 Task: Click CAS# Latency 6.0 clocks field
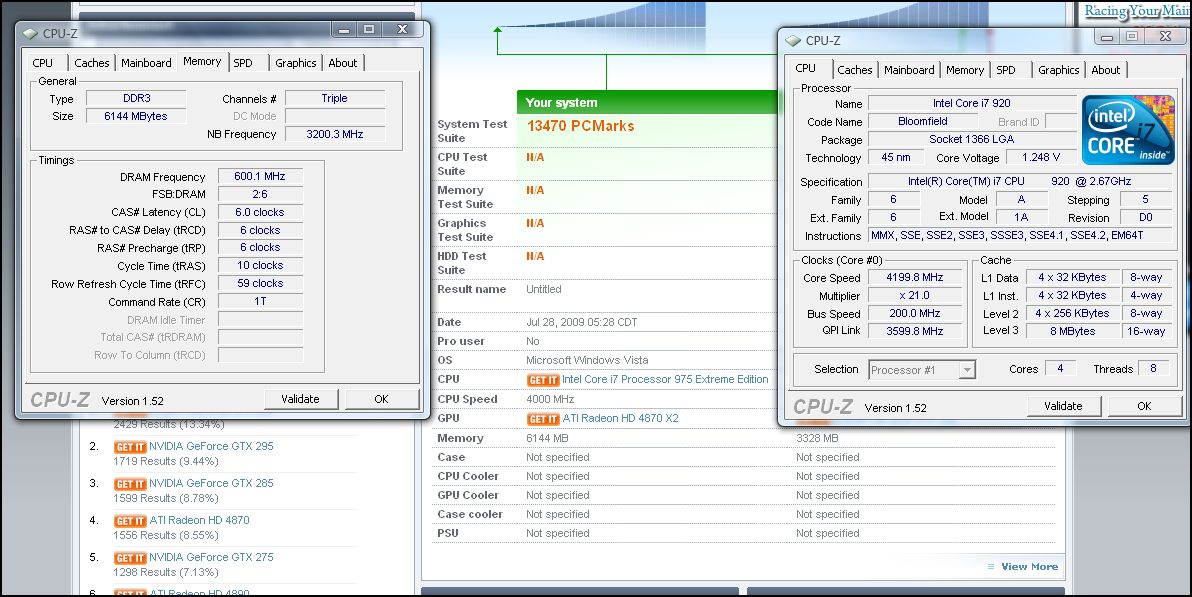click(x=260, y=212)
